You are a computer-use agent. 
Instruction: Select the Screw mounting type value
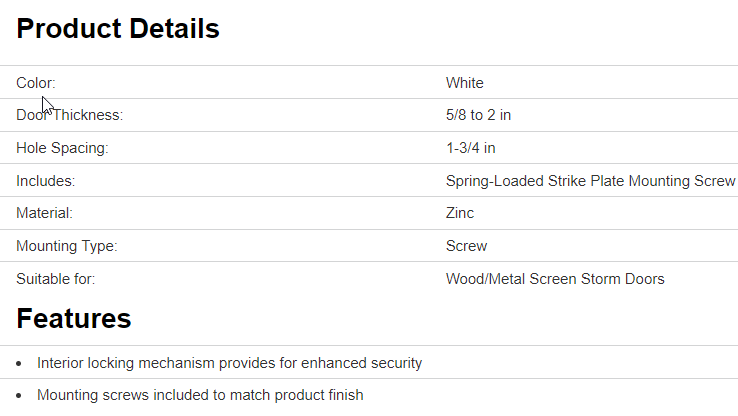tap(467, 246)
